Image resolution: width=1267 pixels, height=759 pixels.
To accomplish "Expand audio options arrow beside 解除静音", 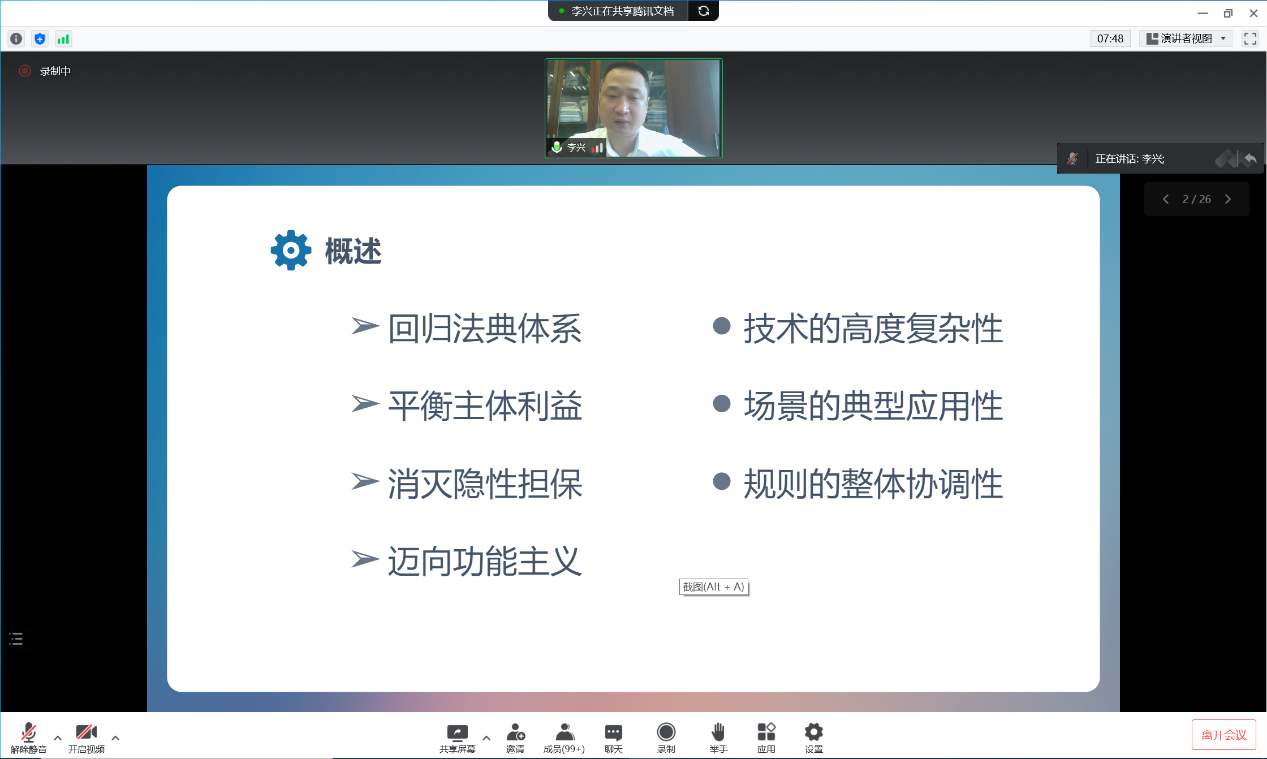I will click(x=57, y=738).
